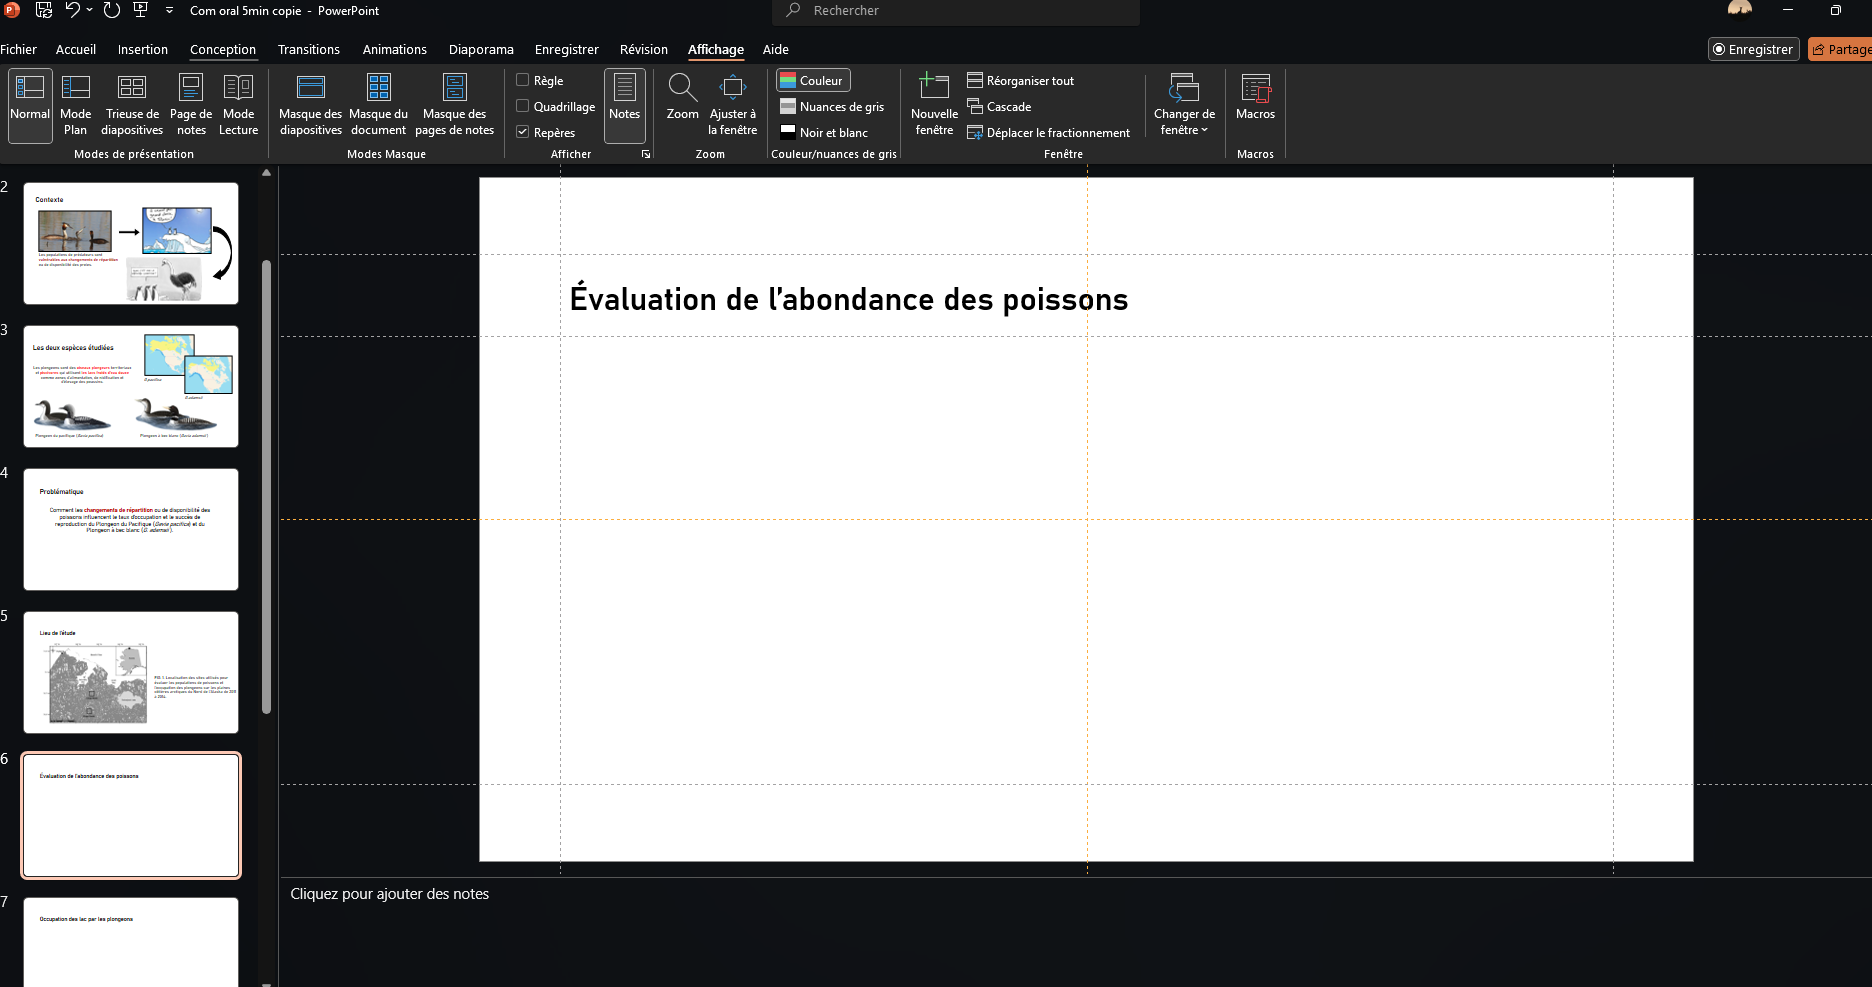Uncheck the Repères checkbox

pos(522,132)
